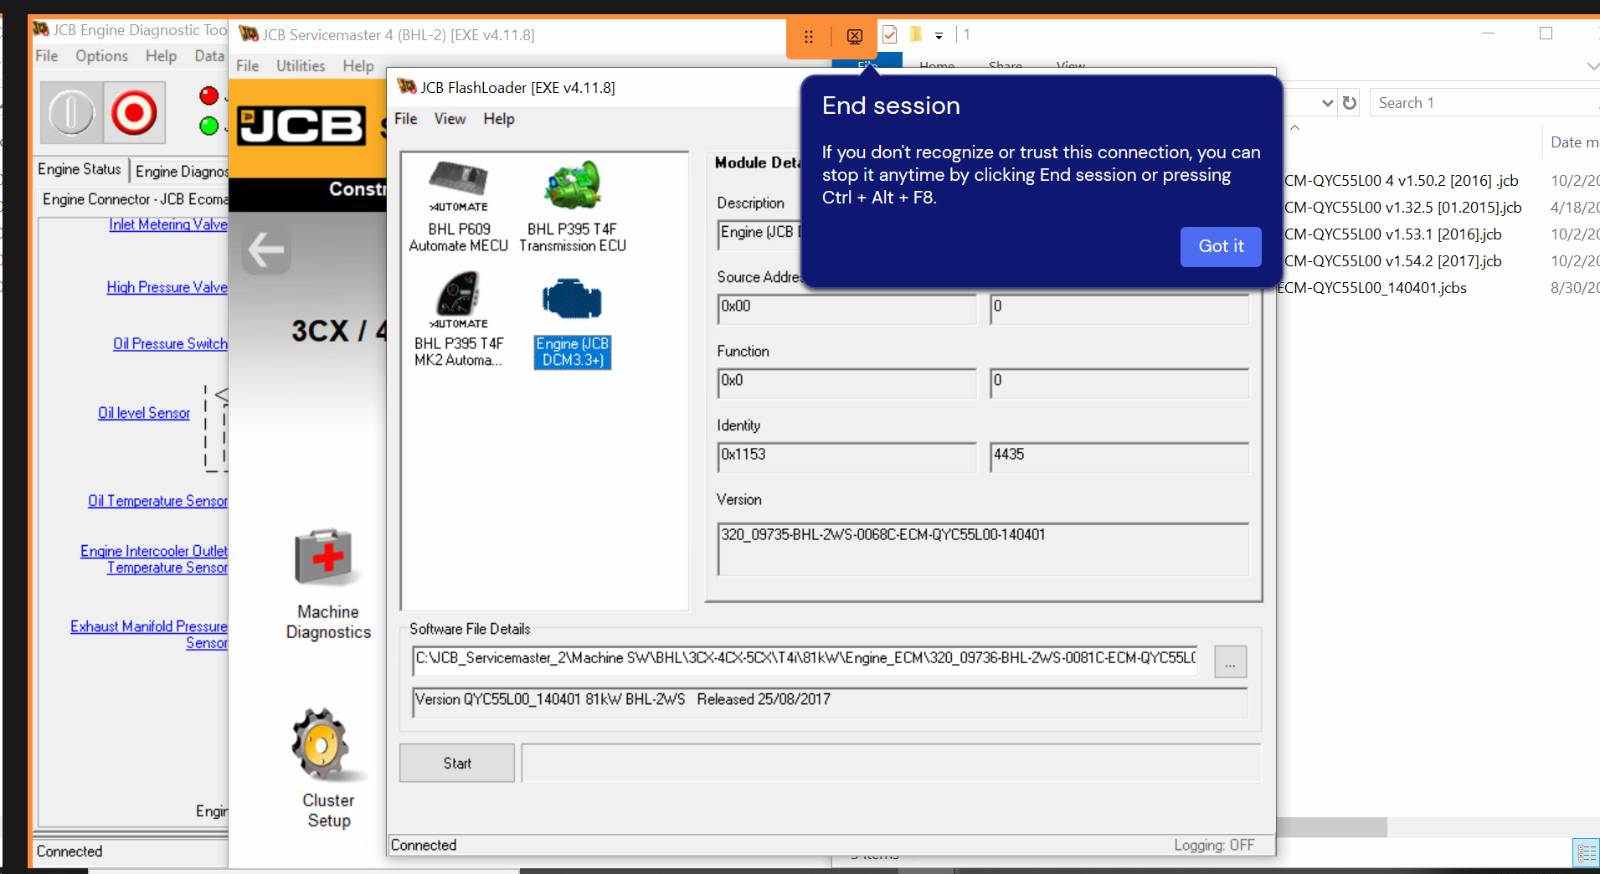Click the new folder icon in Explorer title bar
Image resolution: width=1600 pixels, height=874 pixels.
pos(915,35)
